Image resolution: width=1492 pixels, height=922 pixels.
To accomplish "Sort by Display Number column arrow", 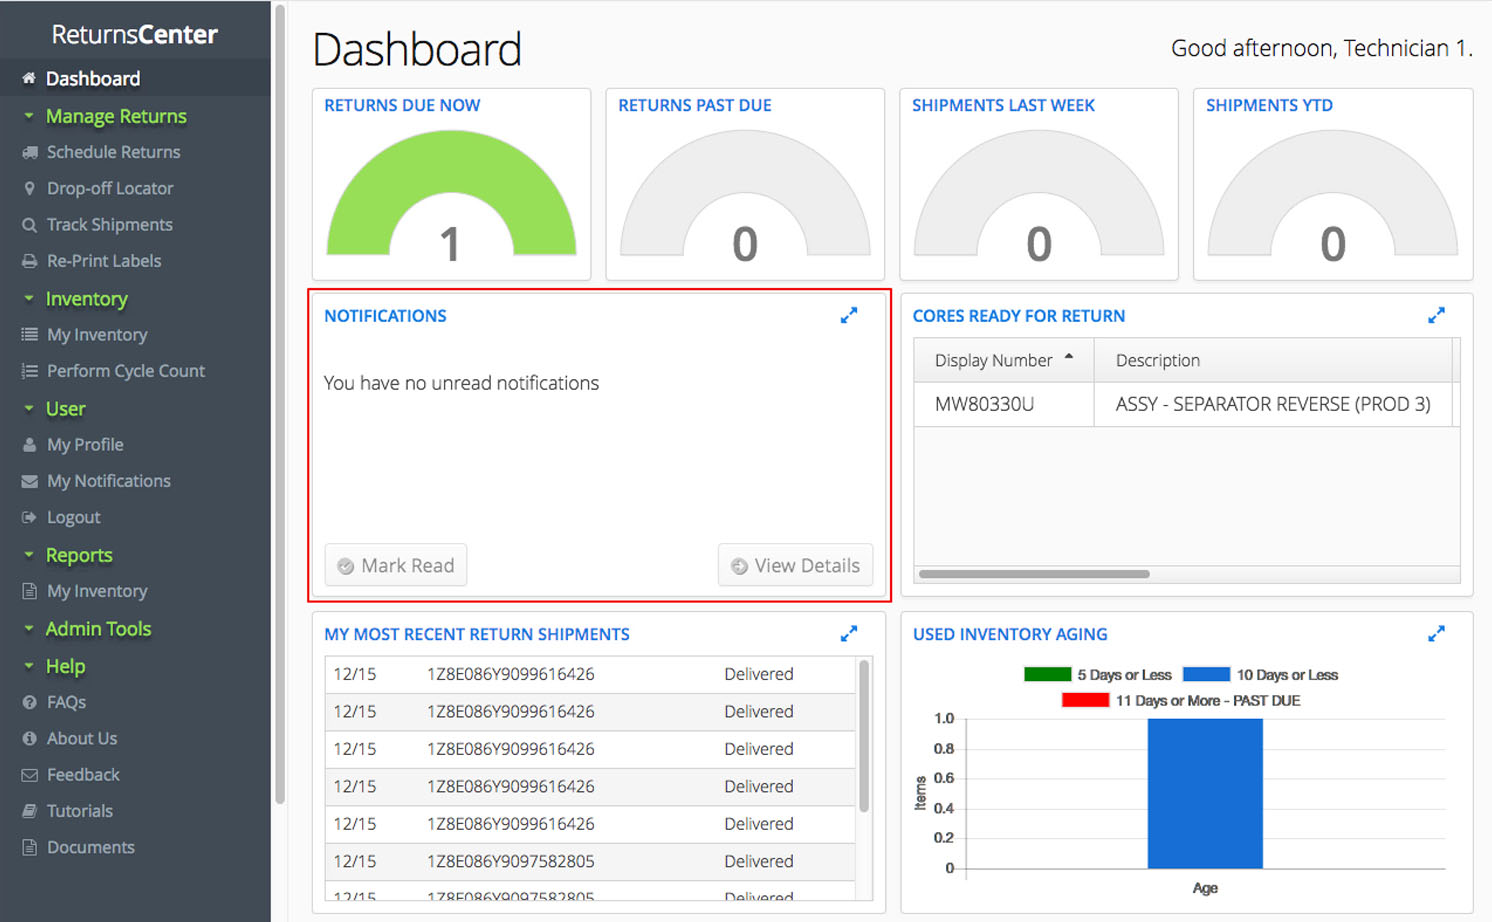I will point(1069,357).
